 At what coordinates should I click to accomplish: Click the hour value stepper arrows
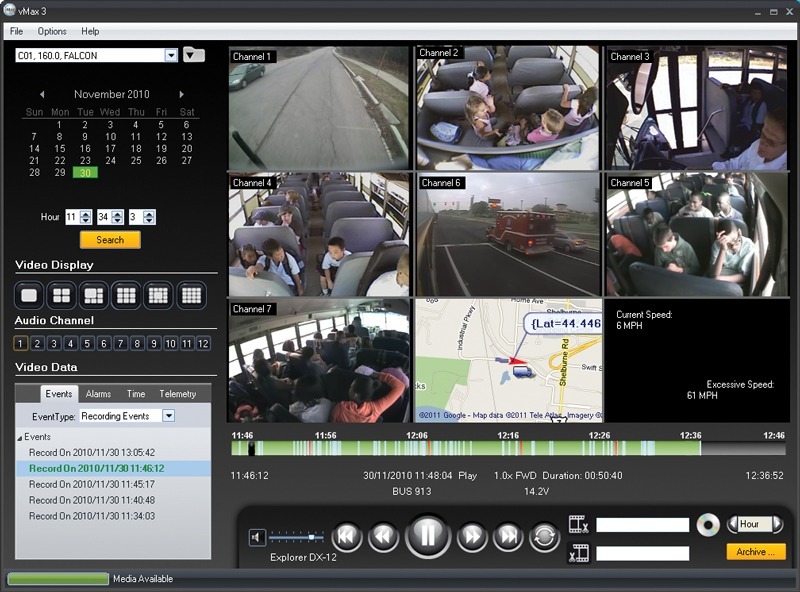coord(86,217)
